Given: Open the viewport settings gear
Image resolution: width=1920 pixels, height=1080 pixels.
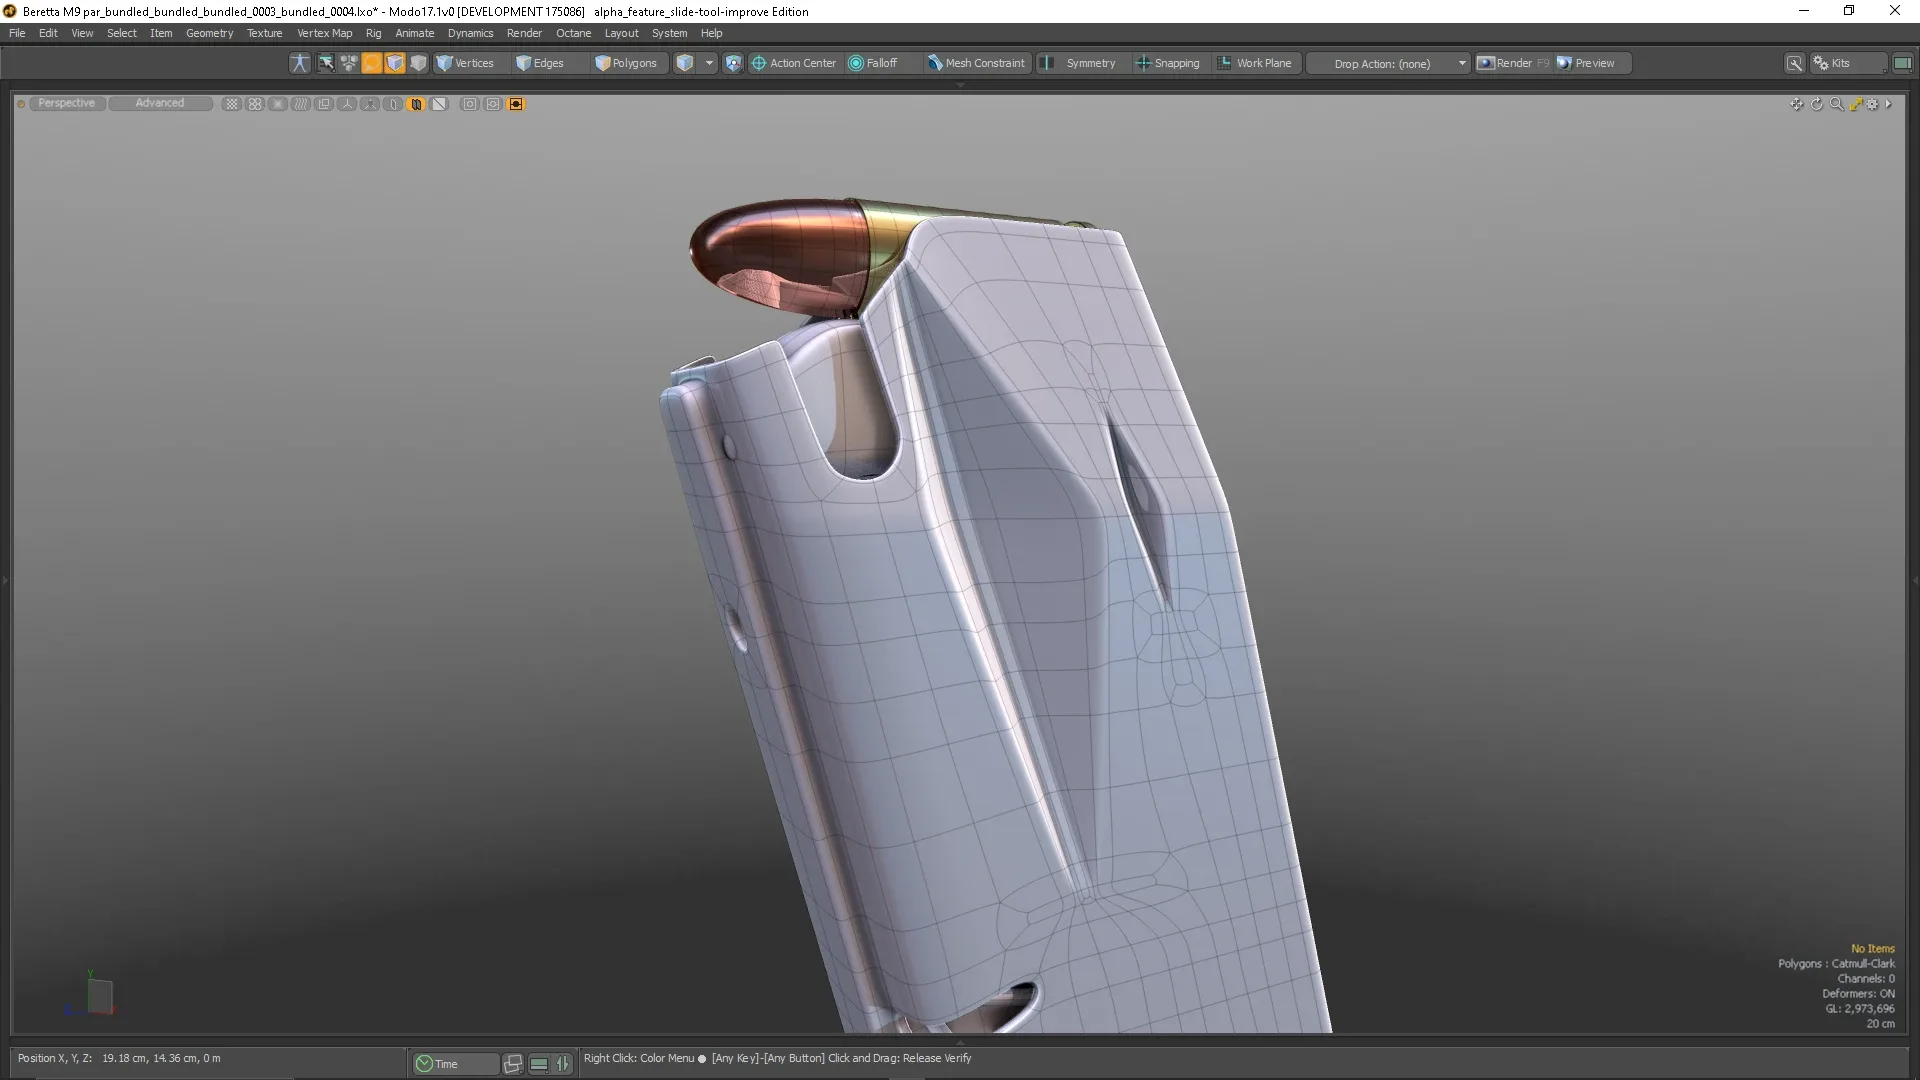Looking at the screenshot, I should click(1873, 104).
